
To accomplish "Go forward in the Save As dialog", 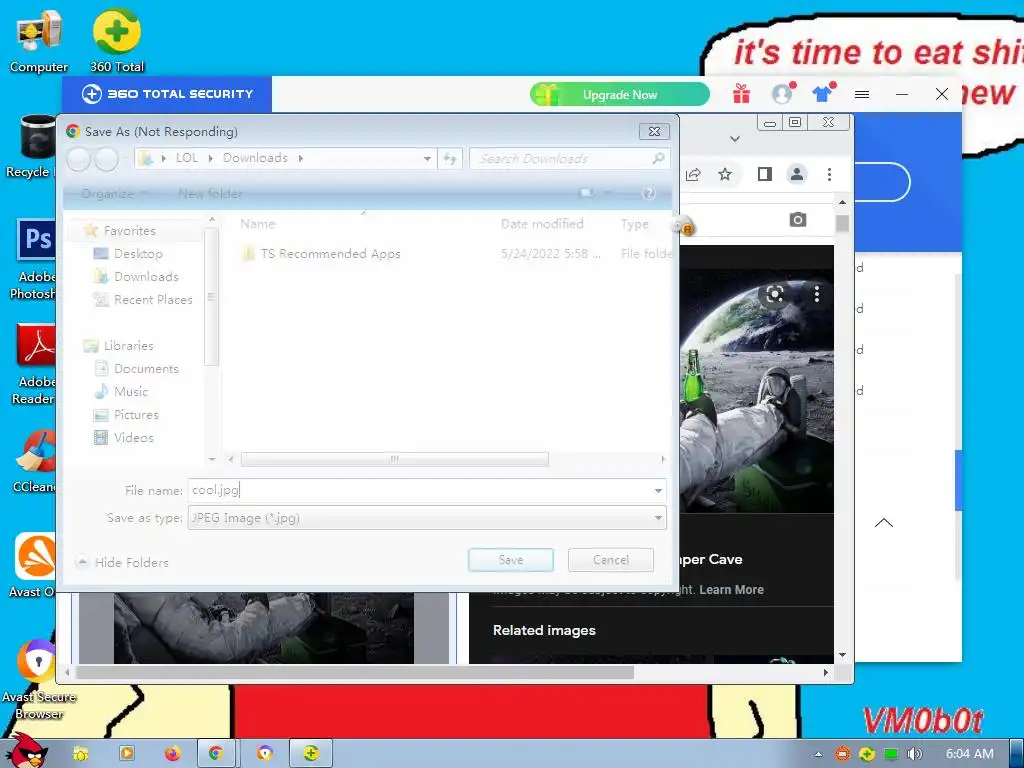I will [106, 159].
